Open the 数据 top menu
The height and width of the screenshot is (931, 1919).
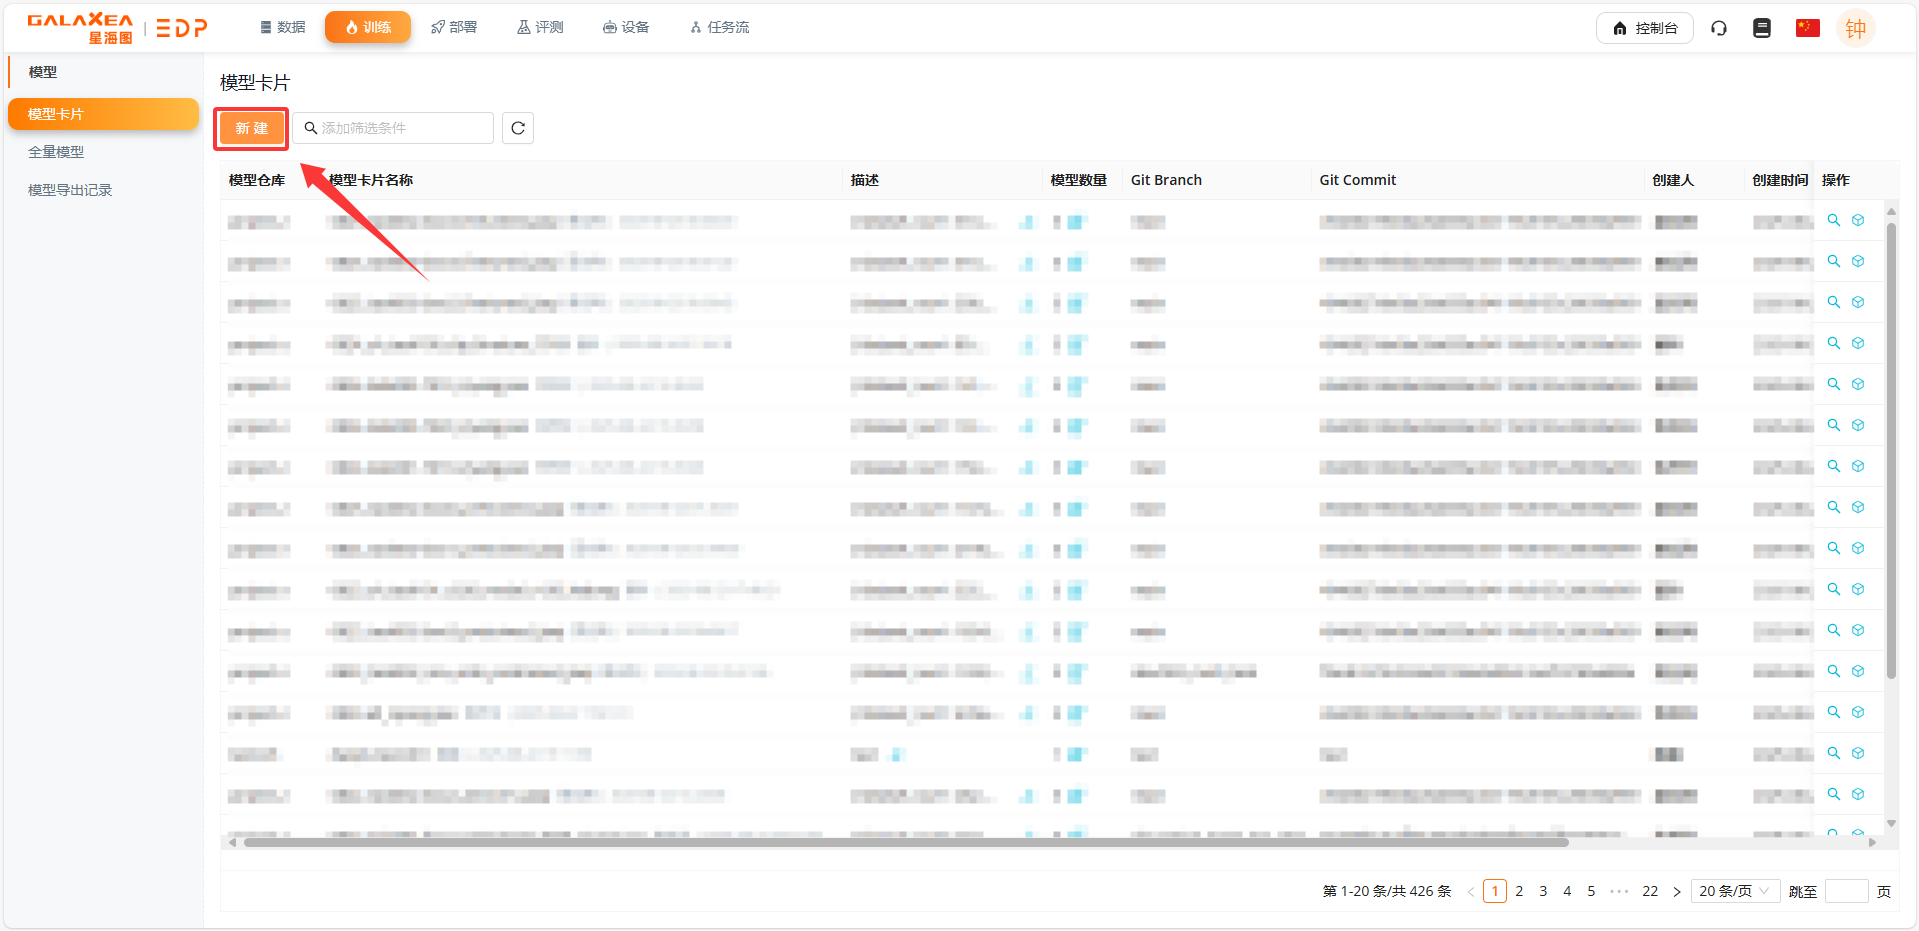[282, 27]
